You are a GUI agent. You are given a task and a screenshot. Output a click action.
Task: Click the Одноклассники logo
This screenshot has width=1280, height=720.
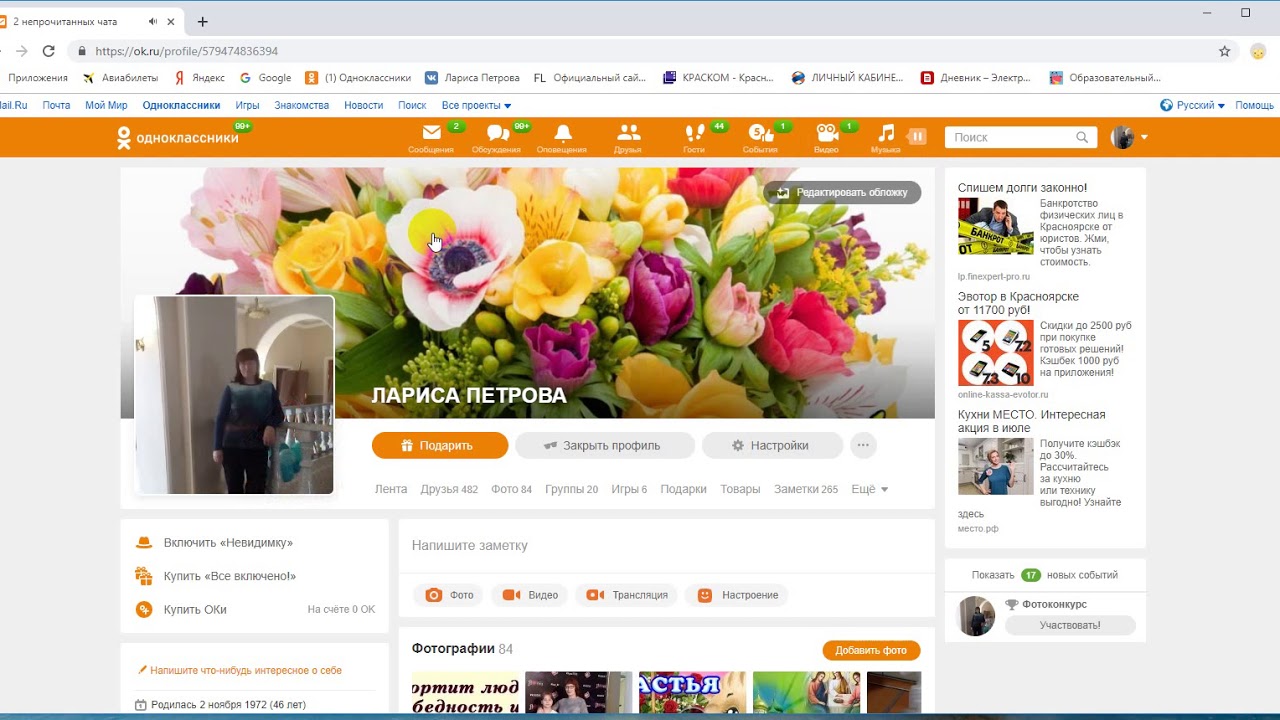tap(178, 138)
